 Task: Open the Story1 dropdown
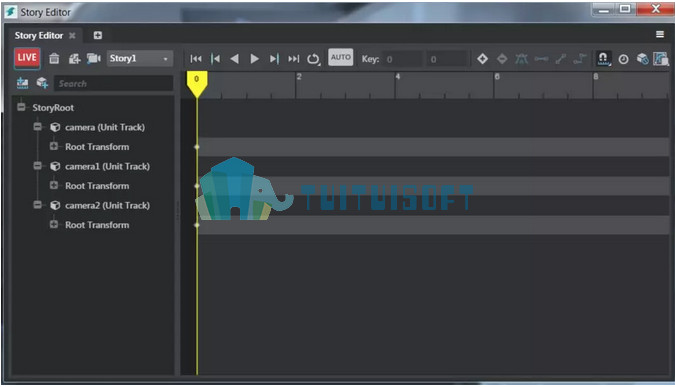140,59
